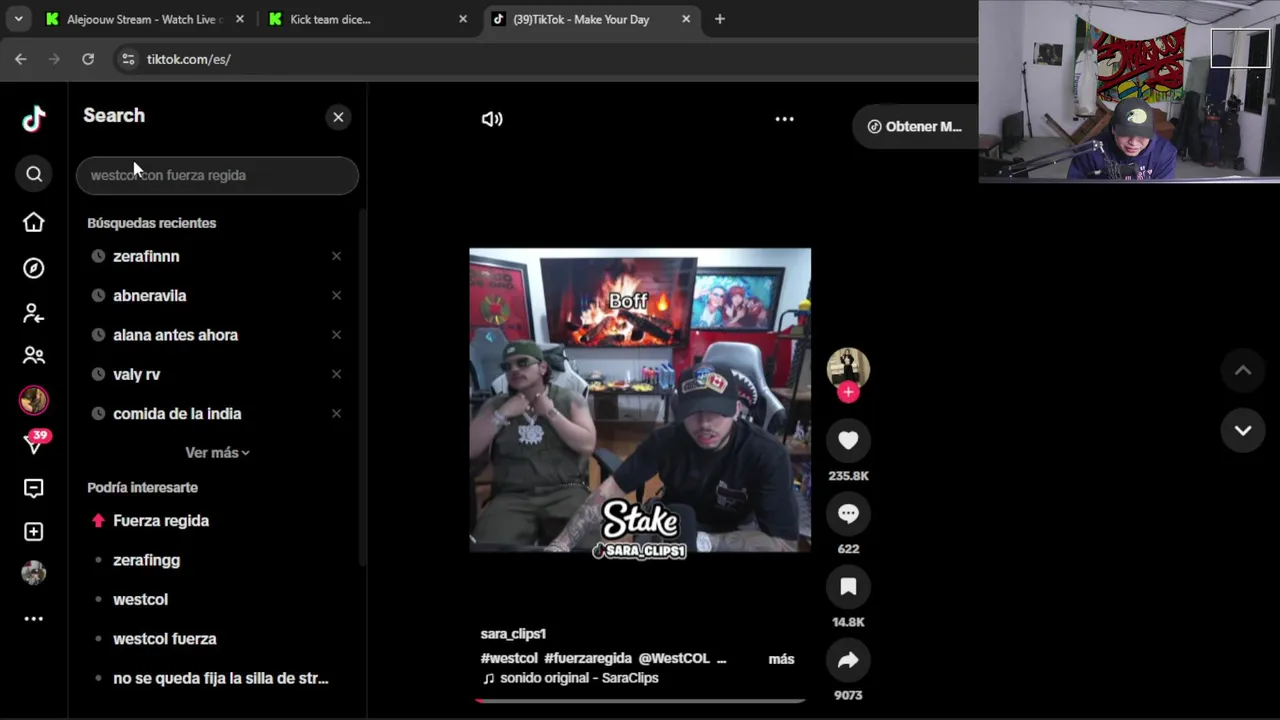Select suggestion westcol

141,600
